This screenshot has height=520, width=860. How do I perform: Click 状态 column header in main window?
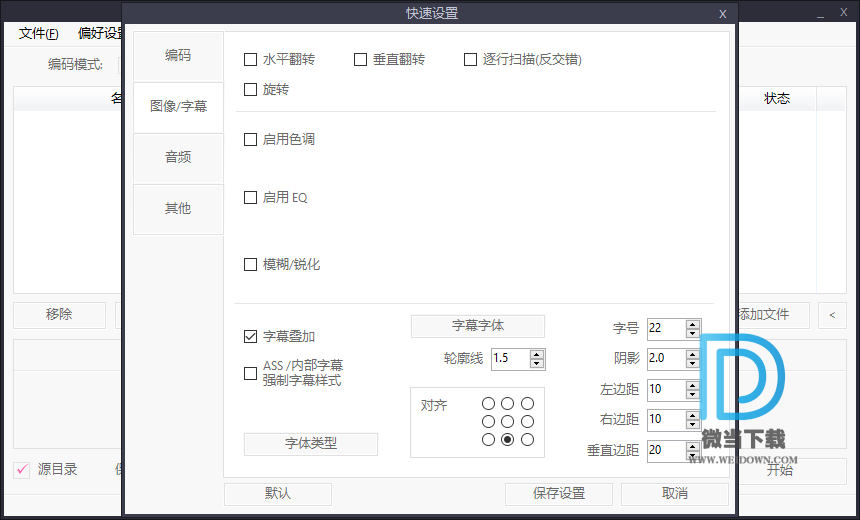(777, 99)
